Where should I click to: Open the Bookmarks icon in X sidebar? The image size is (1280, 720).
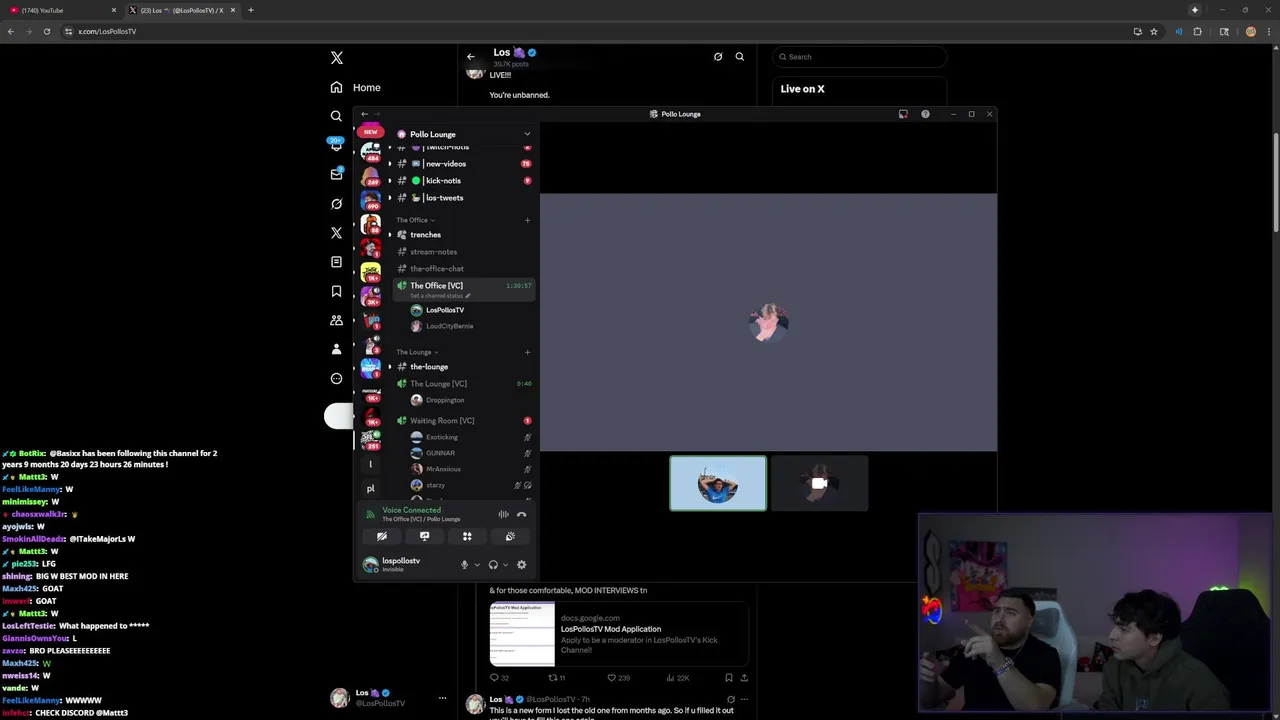pos(336,291)
